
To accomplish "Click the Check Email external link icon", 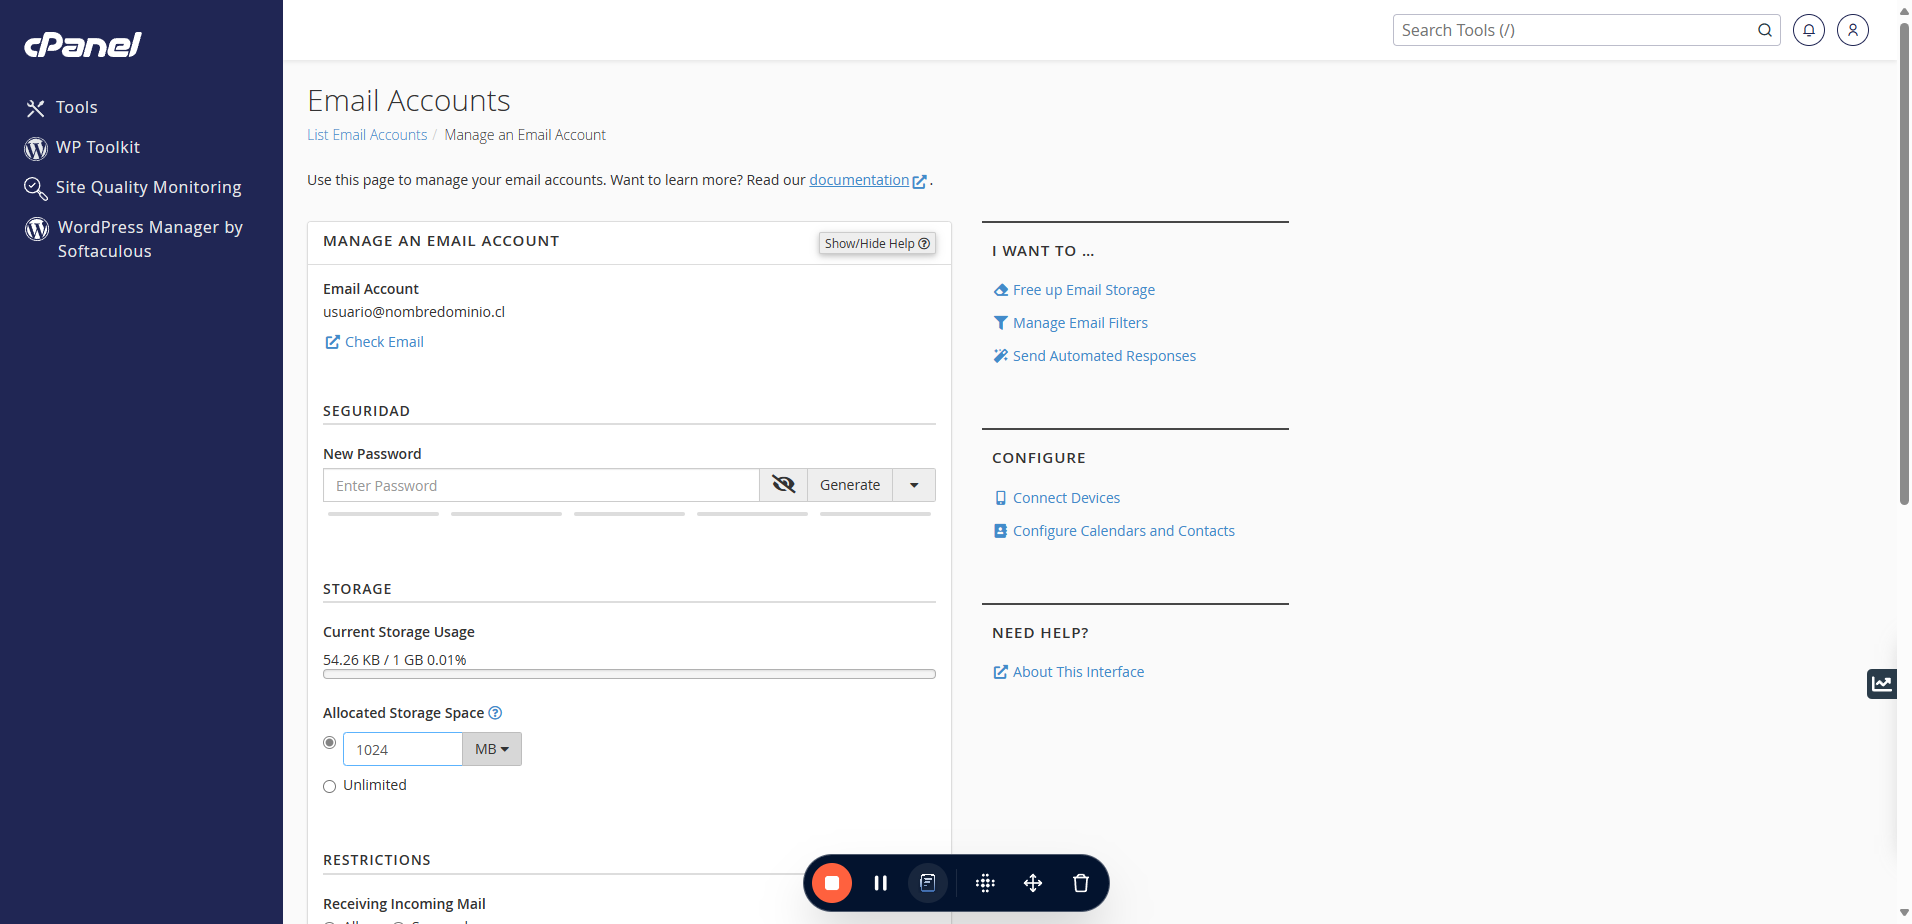I will click(333, 342).
